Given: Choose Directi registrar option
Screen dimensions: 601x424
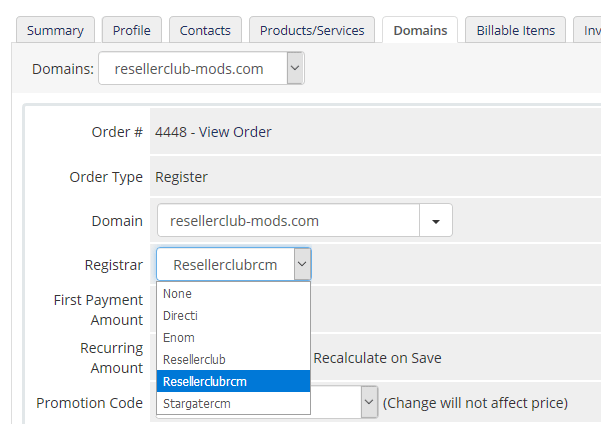Looking at the screenshot, I should (233, 316).
